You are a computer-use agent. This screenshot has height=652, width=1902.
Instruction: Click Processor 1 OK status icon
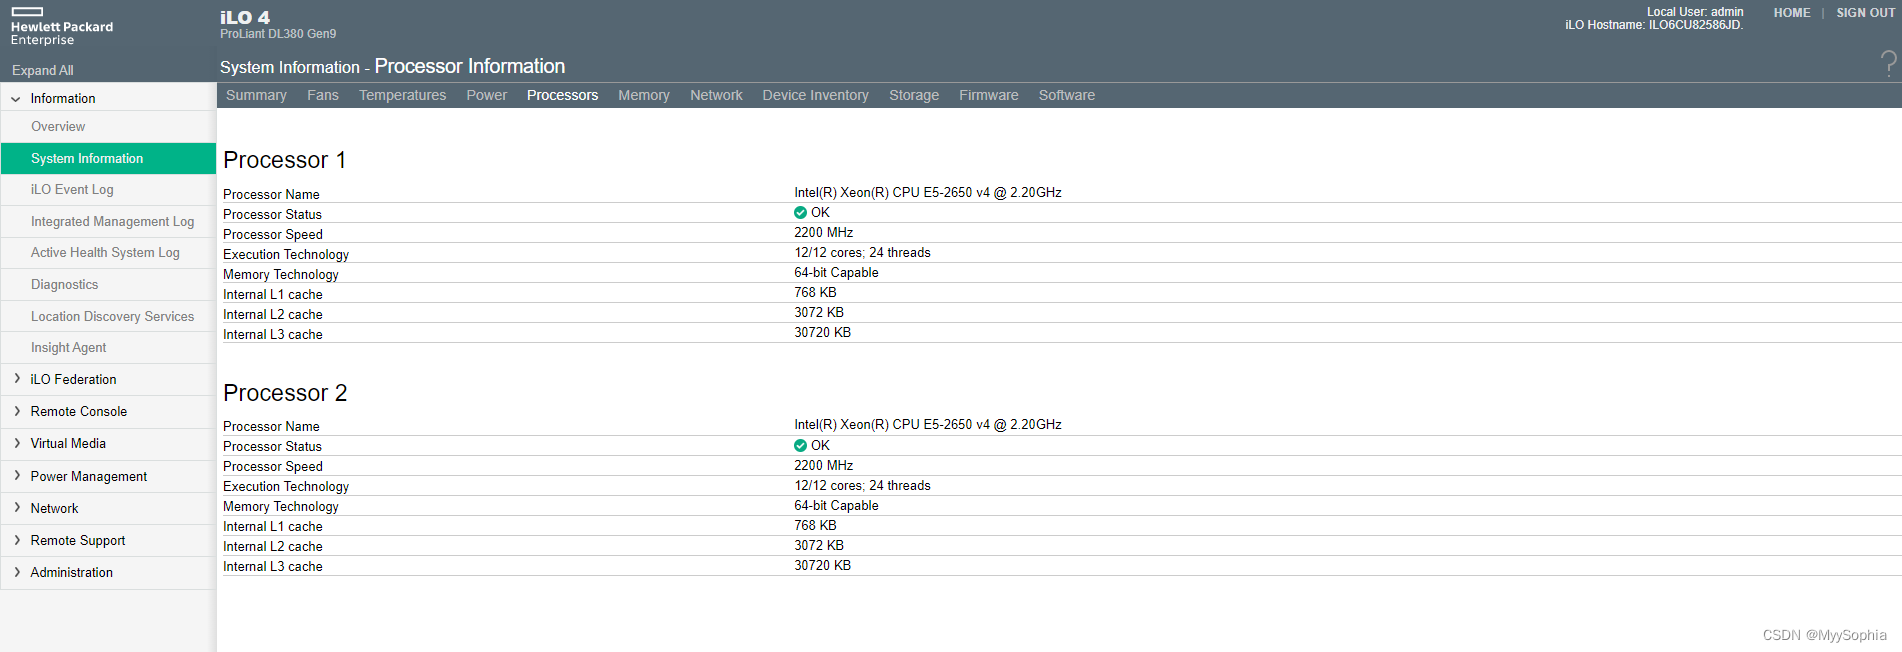800,213
